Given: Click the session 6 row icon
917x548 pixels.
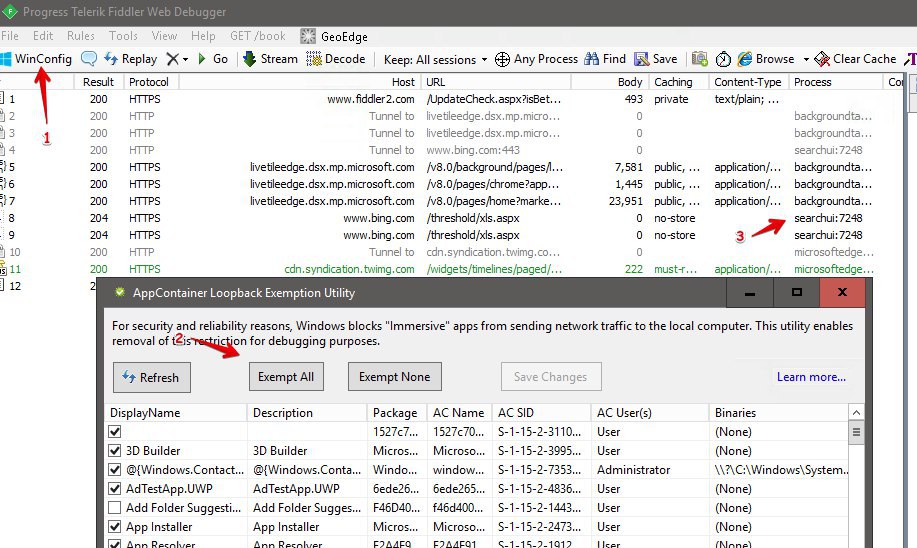Looking at the screenshot, I should pyautogui.click(x=2, y=184).
